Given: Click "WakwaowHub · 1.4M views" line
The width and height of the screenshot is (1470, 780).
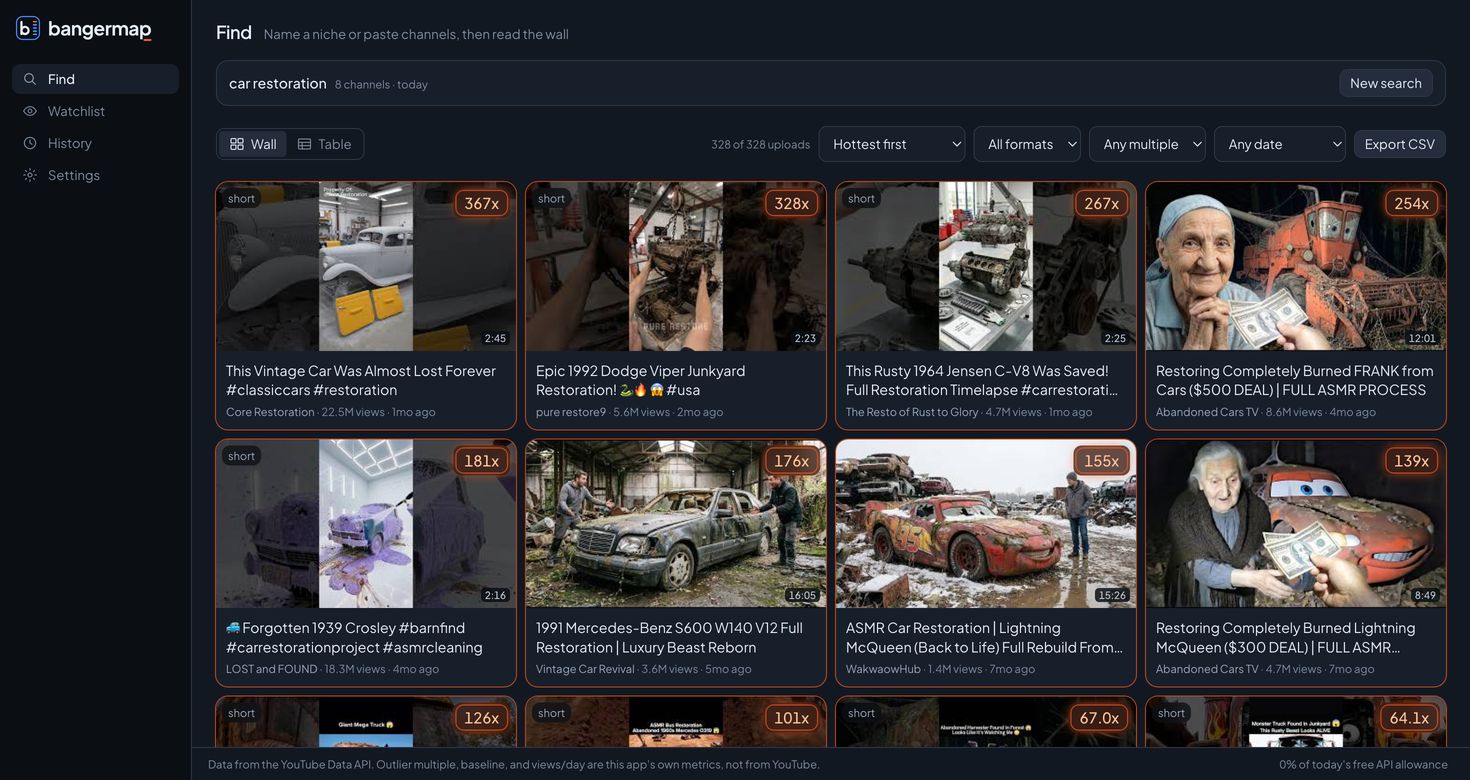Looking at the screenshot, I should coord(940,669).
